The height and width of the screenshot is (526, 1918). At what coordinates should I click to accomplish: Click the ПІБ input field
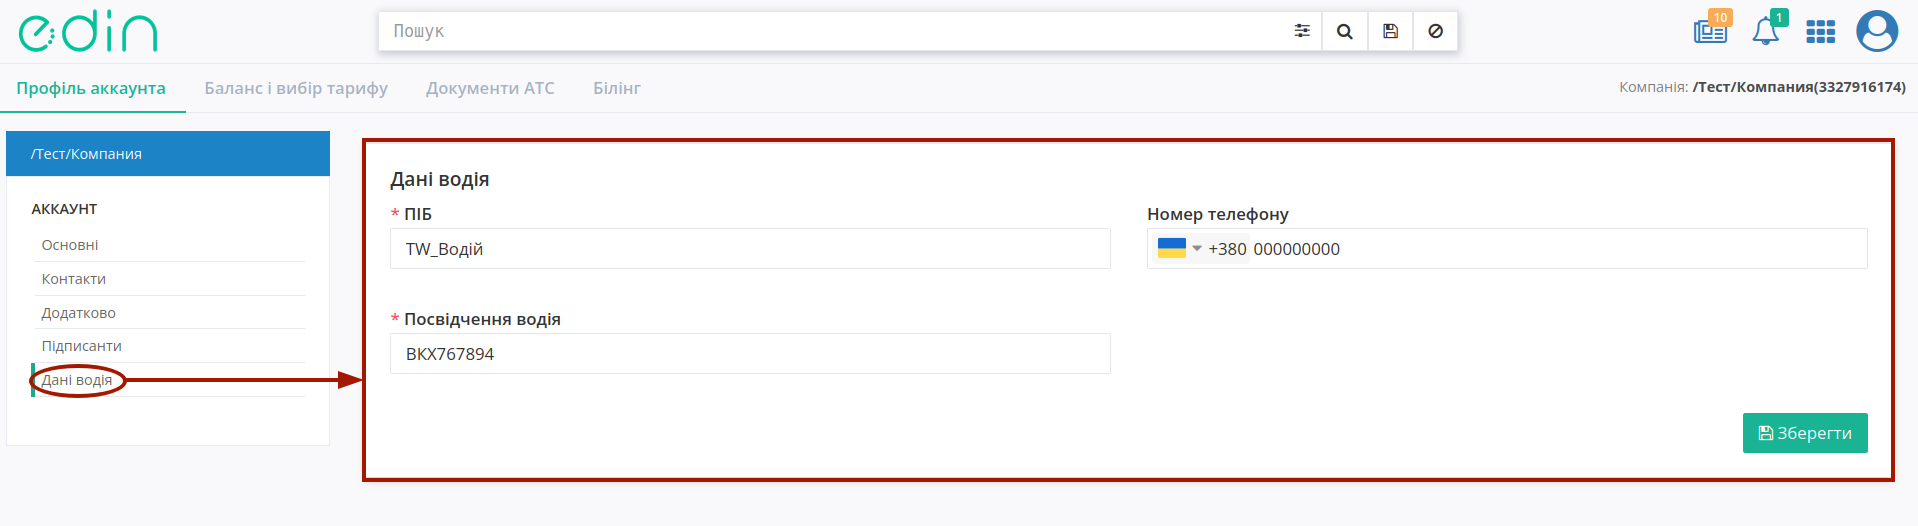[750, 249]
